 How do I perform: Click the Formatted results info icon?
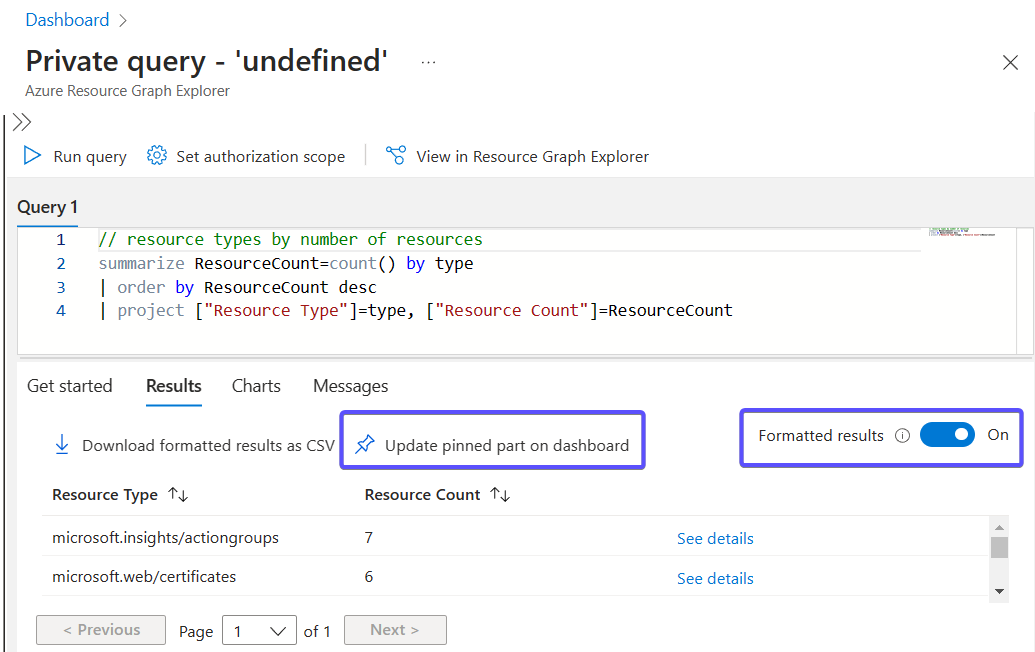902,436
